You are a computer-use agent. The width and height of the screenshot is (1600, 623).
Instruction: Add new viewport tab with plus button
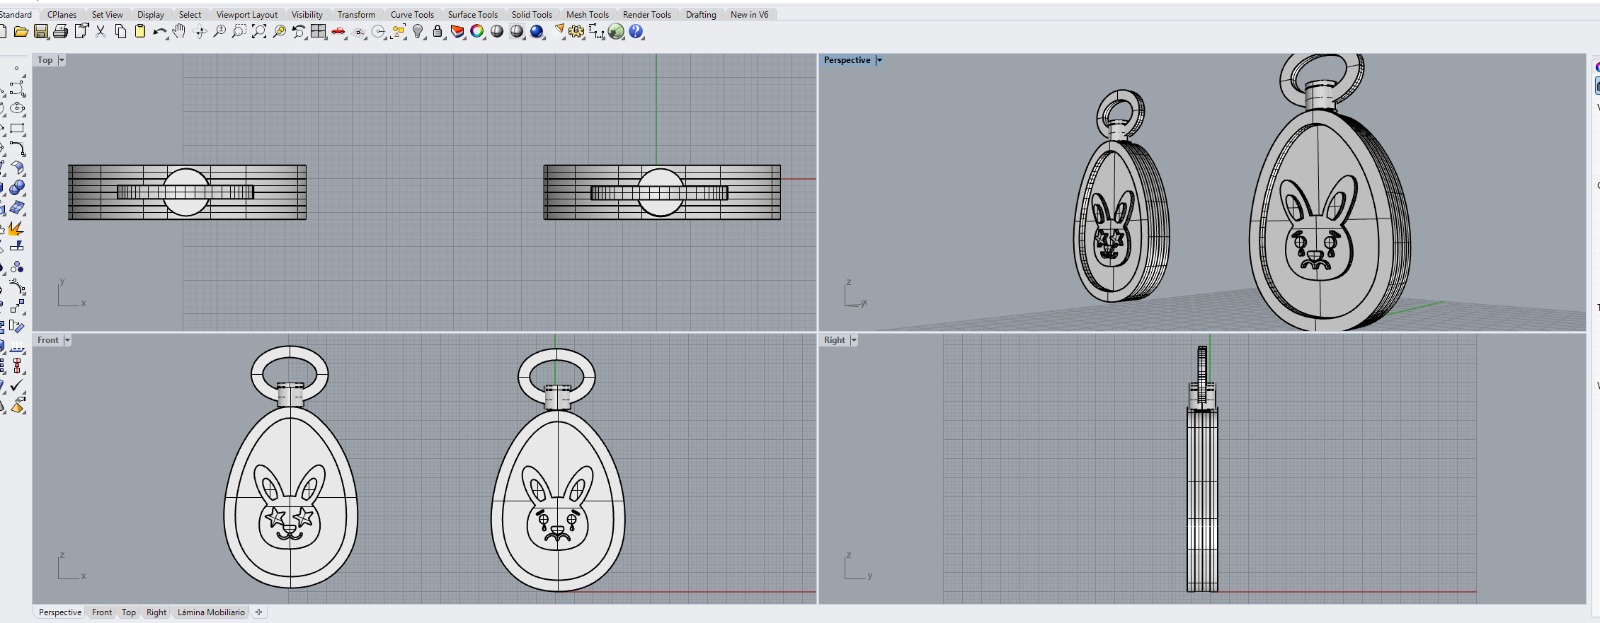click(259, 612)
